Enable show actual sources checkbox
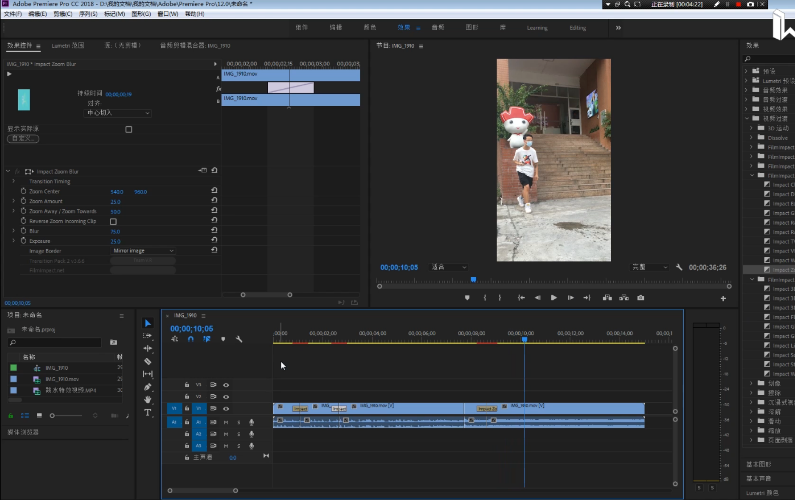Screen dimensions: 795x500 click(x=128, y=129)
